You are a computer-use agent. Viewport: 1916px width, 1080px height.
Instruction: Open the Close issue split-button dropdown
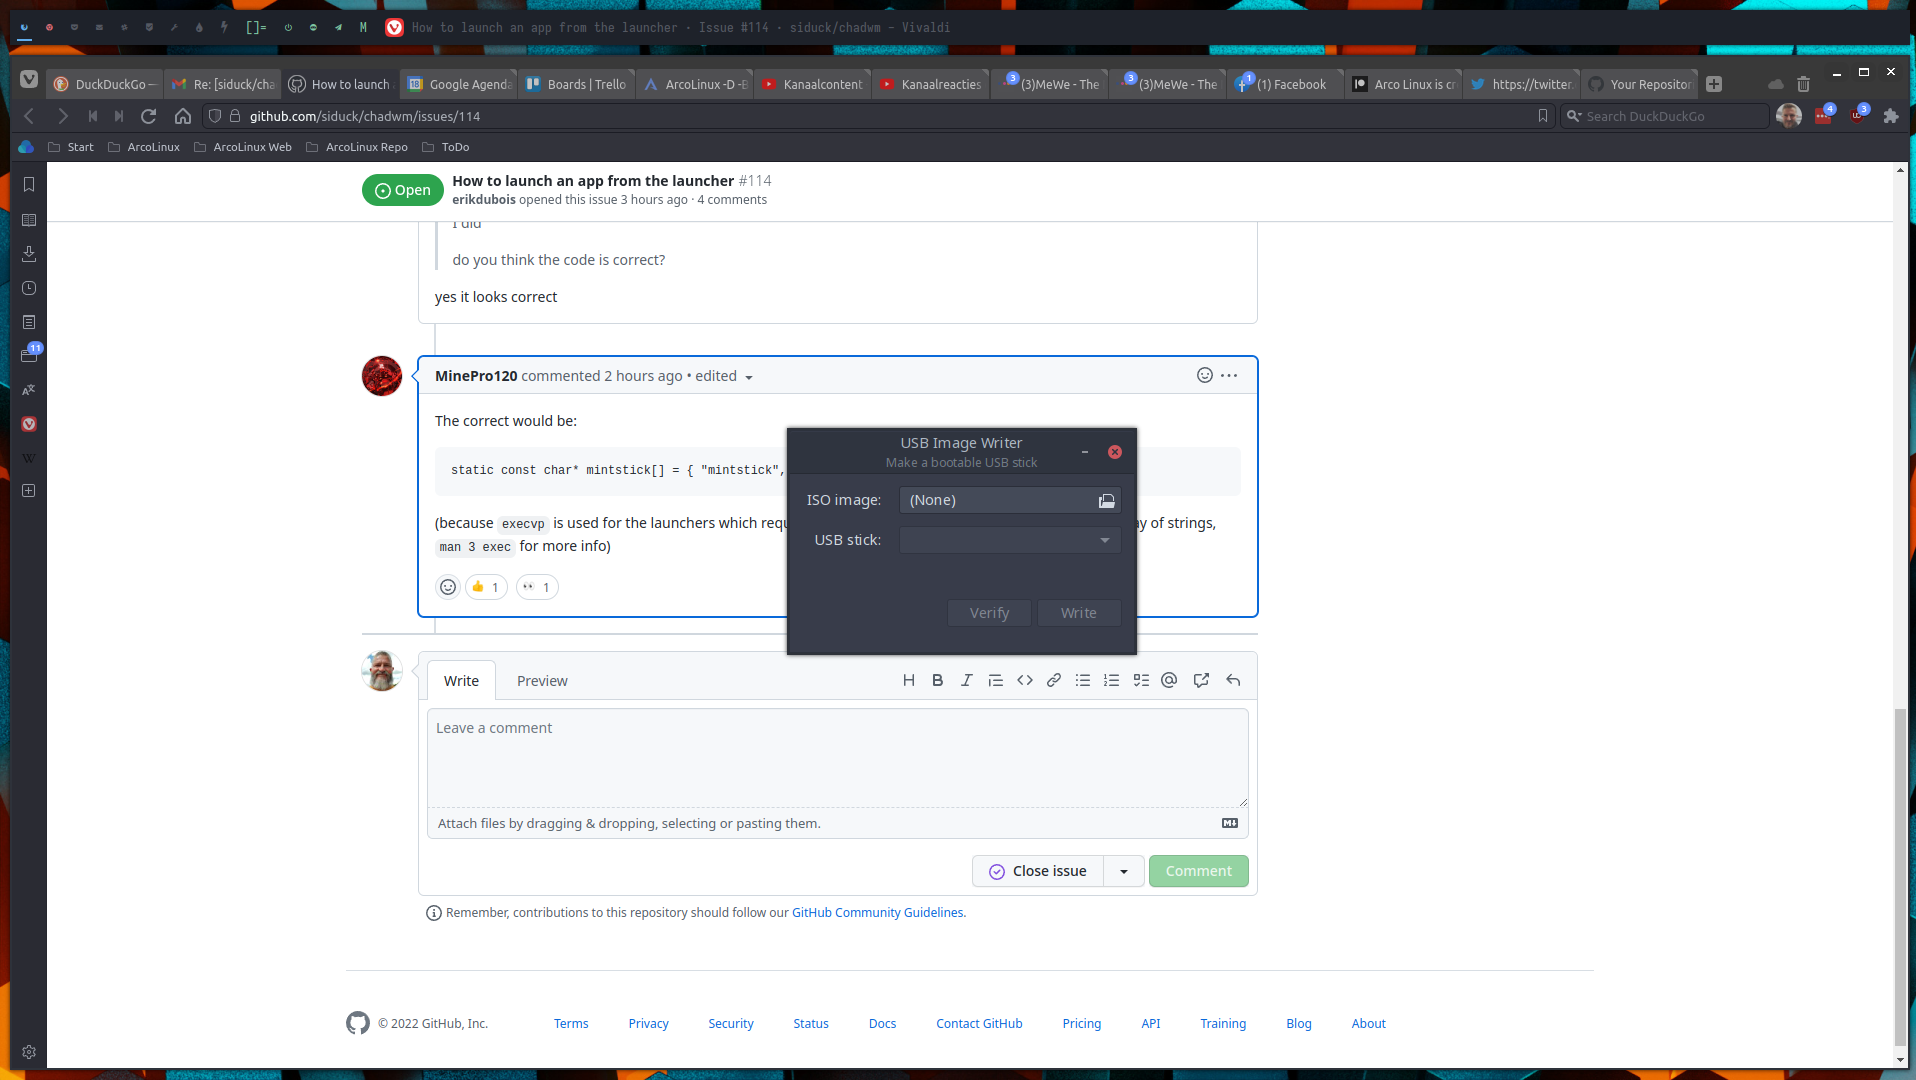click(1123, 871)
